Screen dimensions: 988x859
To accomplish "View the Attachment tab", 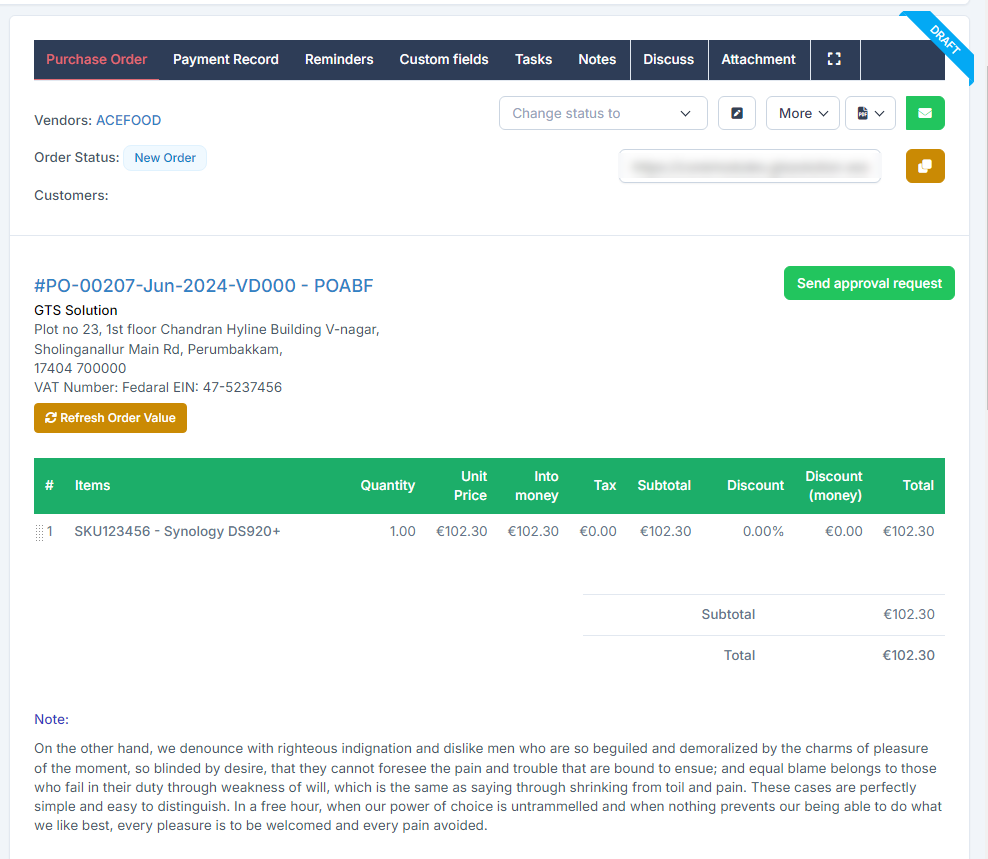I will click(x=758, y=59).
